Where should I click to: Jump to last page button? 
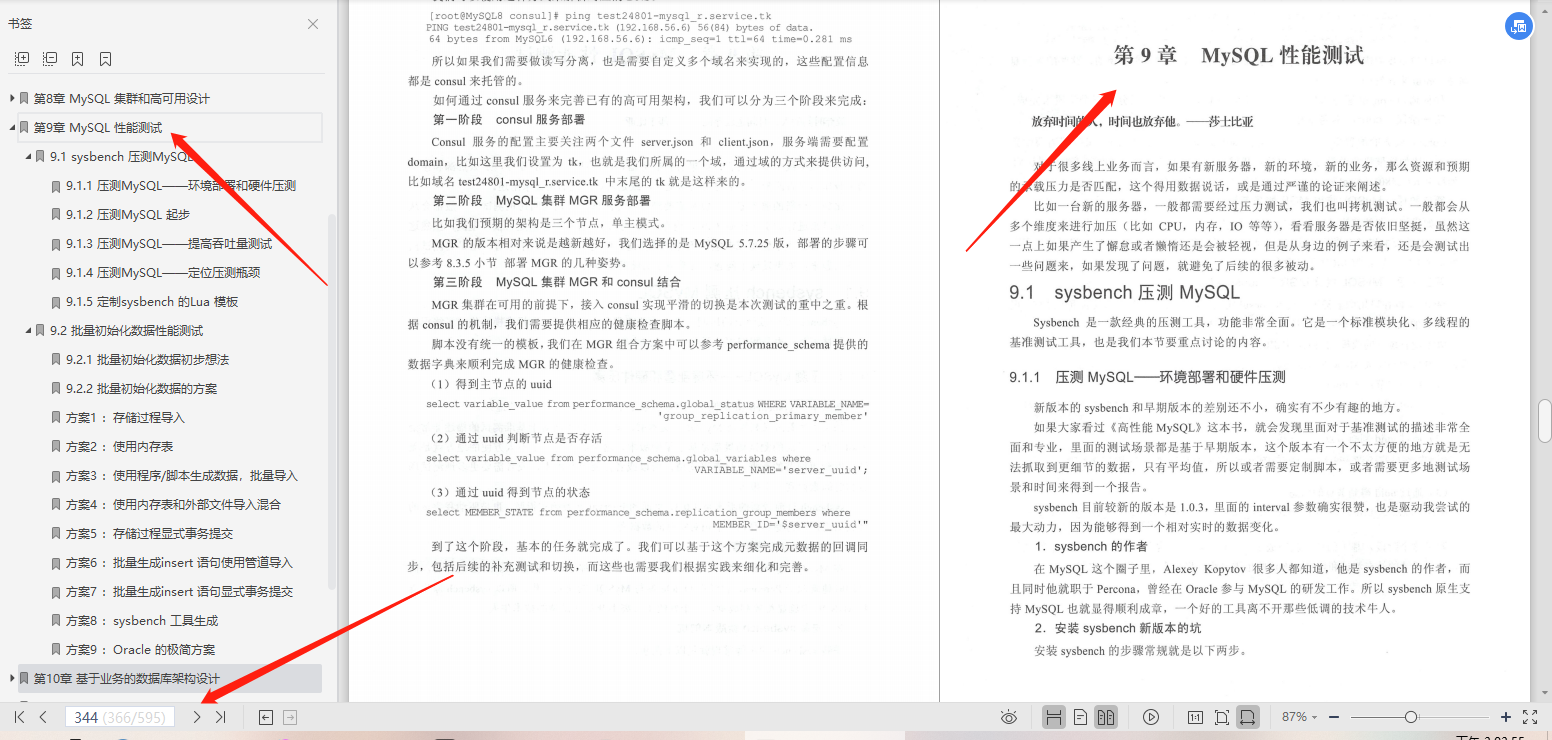pyautogui.click(x=221, y=717)
